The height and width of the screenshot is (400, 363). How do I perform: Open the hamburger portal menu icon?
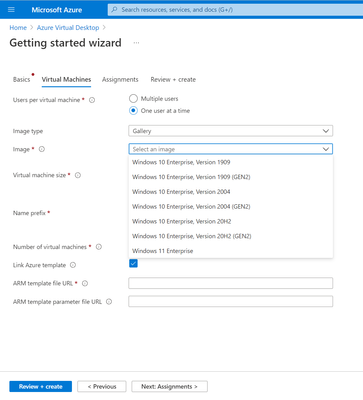pyautogui.click(x=11, y=10)
